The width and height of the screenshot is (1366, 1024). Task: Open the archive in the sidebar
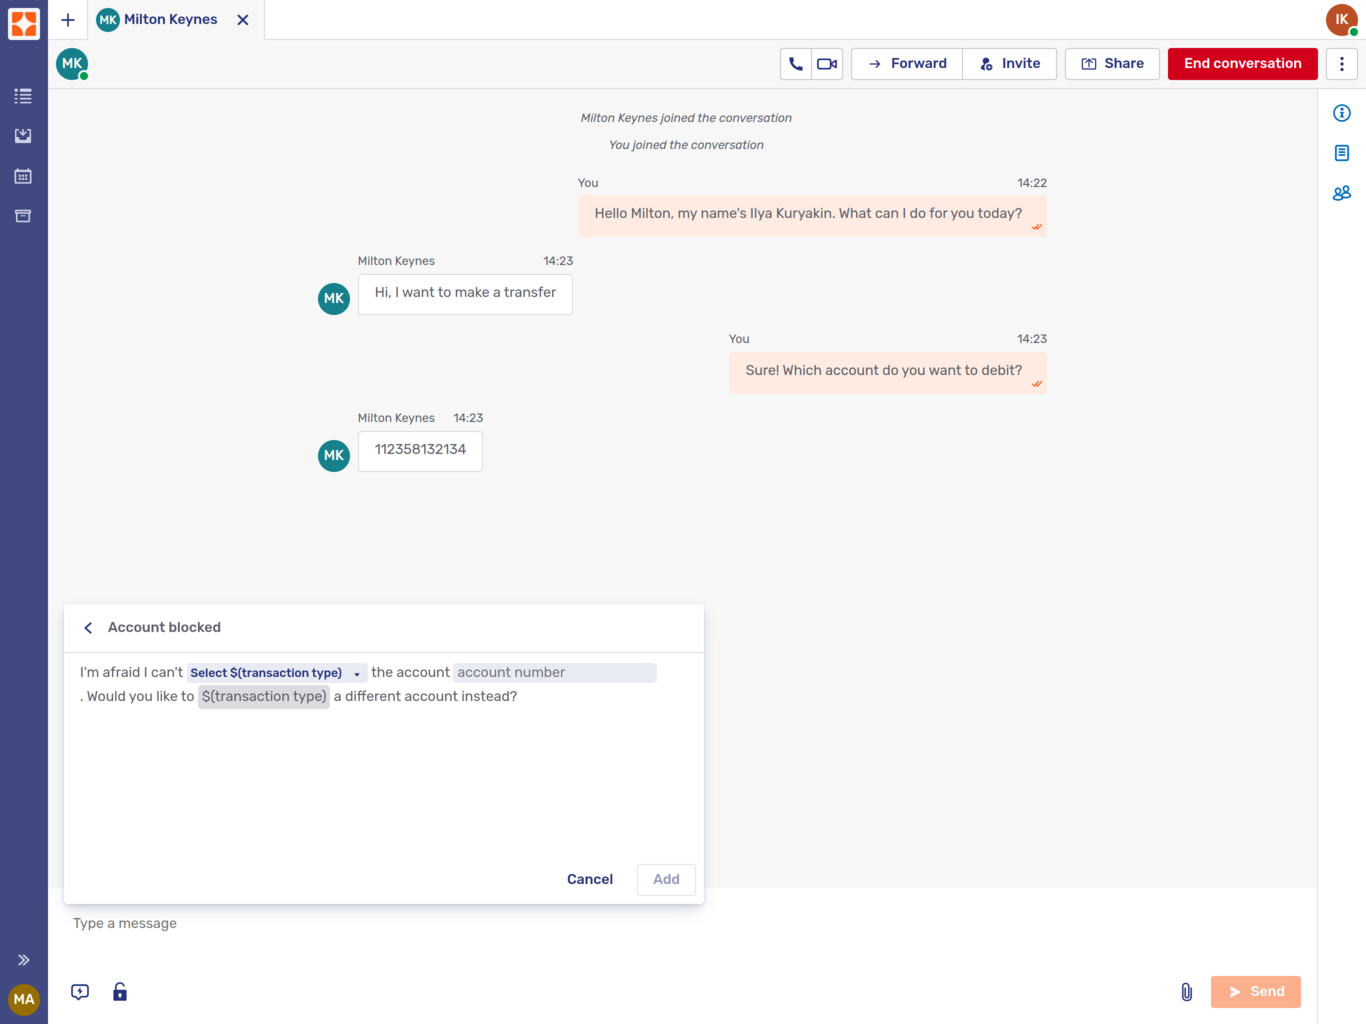(x=23, y=216)
